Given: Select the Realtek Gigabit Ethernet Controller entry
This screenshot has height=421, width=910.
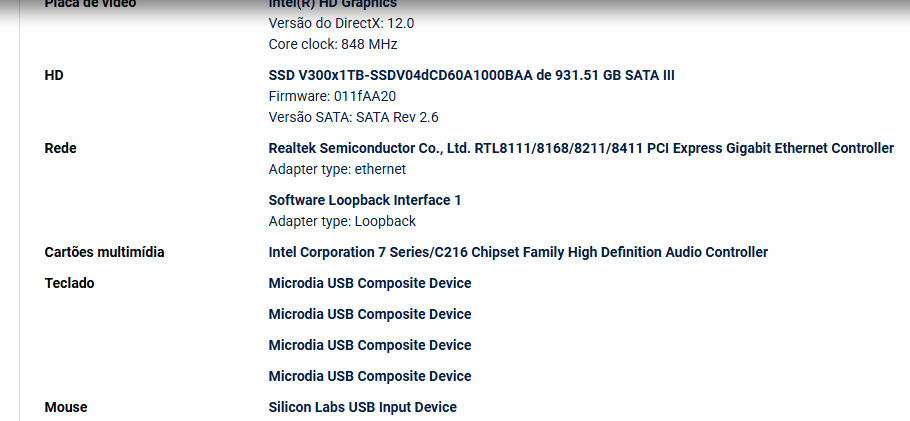Looking at the screenshot, I should 581,148.
